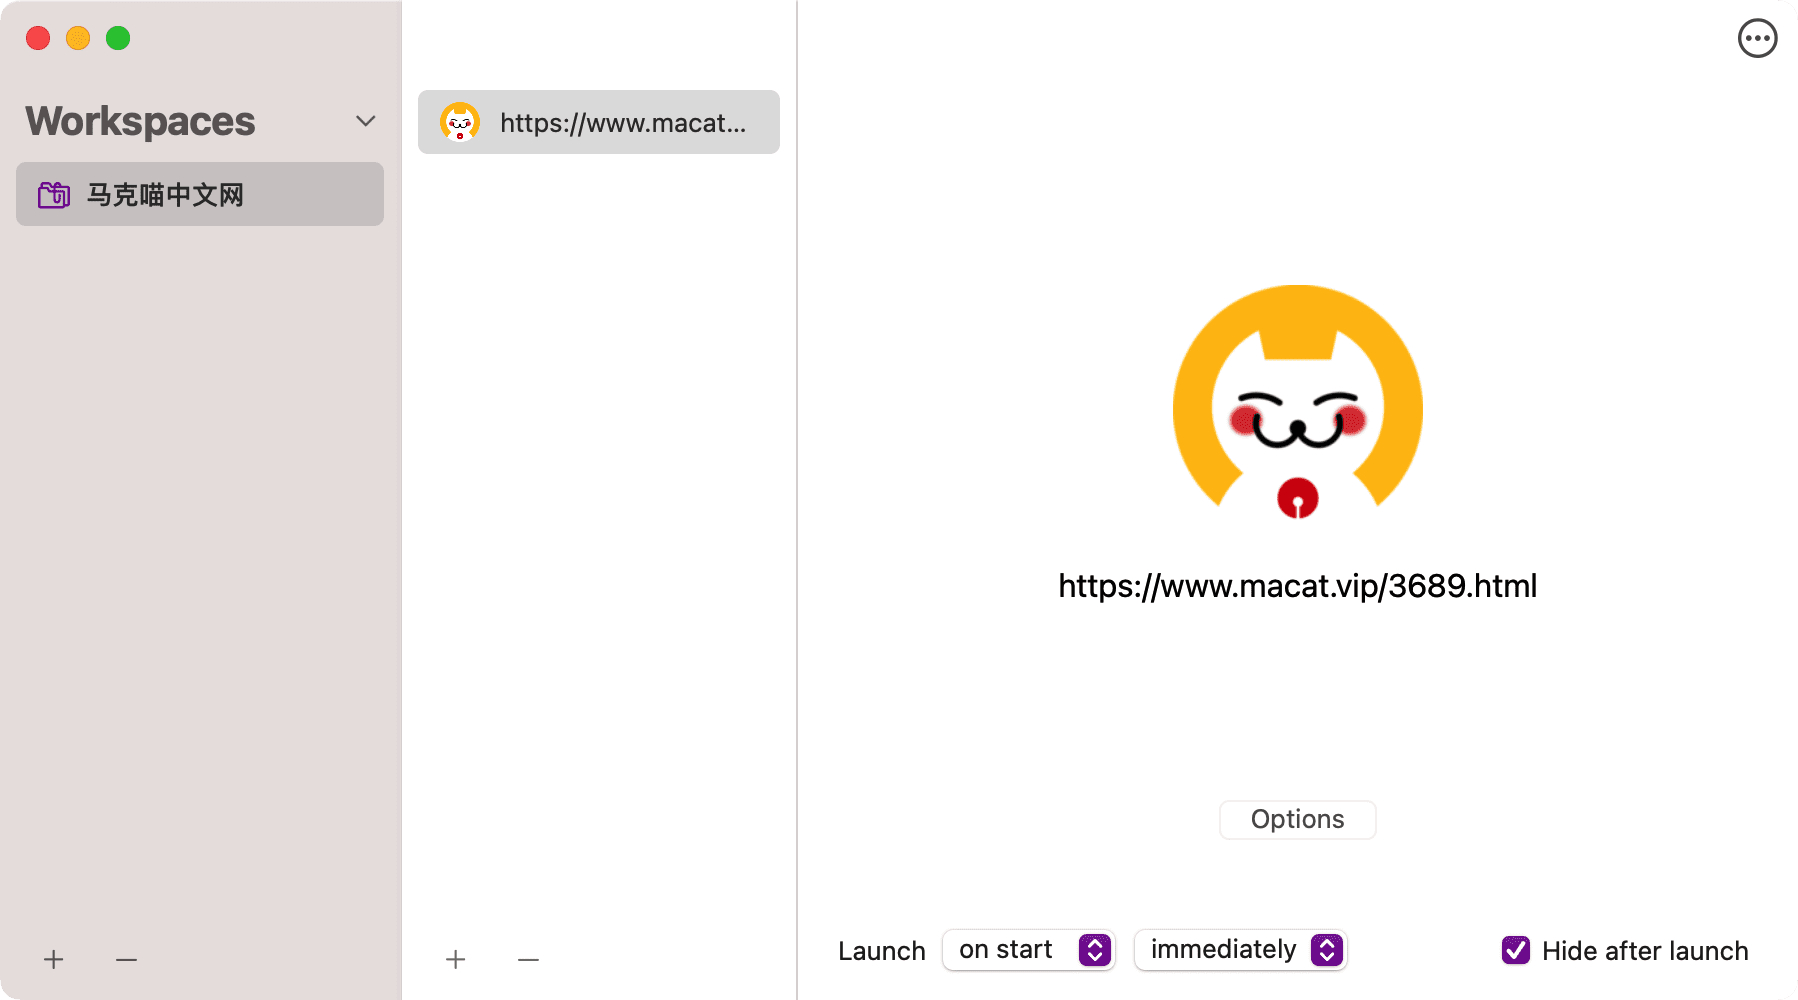Minimize the window with the yellow button
Viewport: 1798px width, 1000px height.
click(x=78, y=38)
